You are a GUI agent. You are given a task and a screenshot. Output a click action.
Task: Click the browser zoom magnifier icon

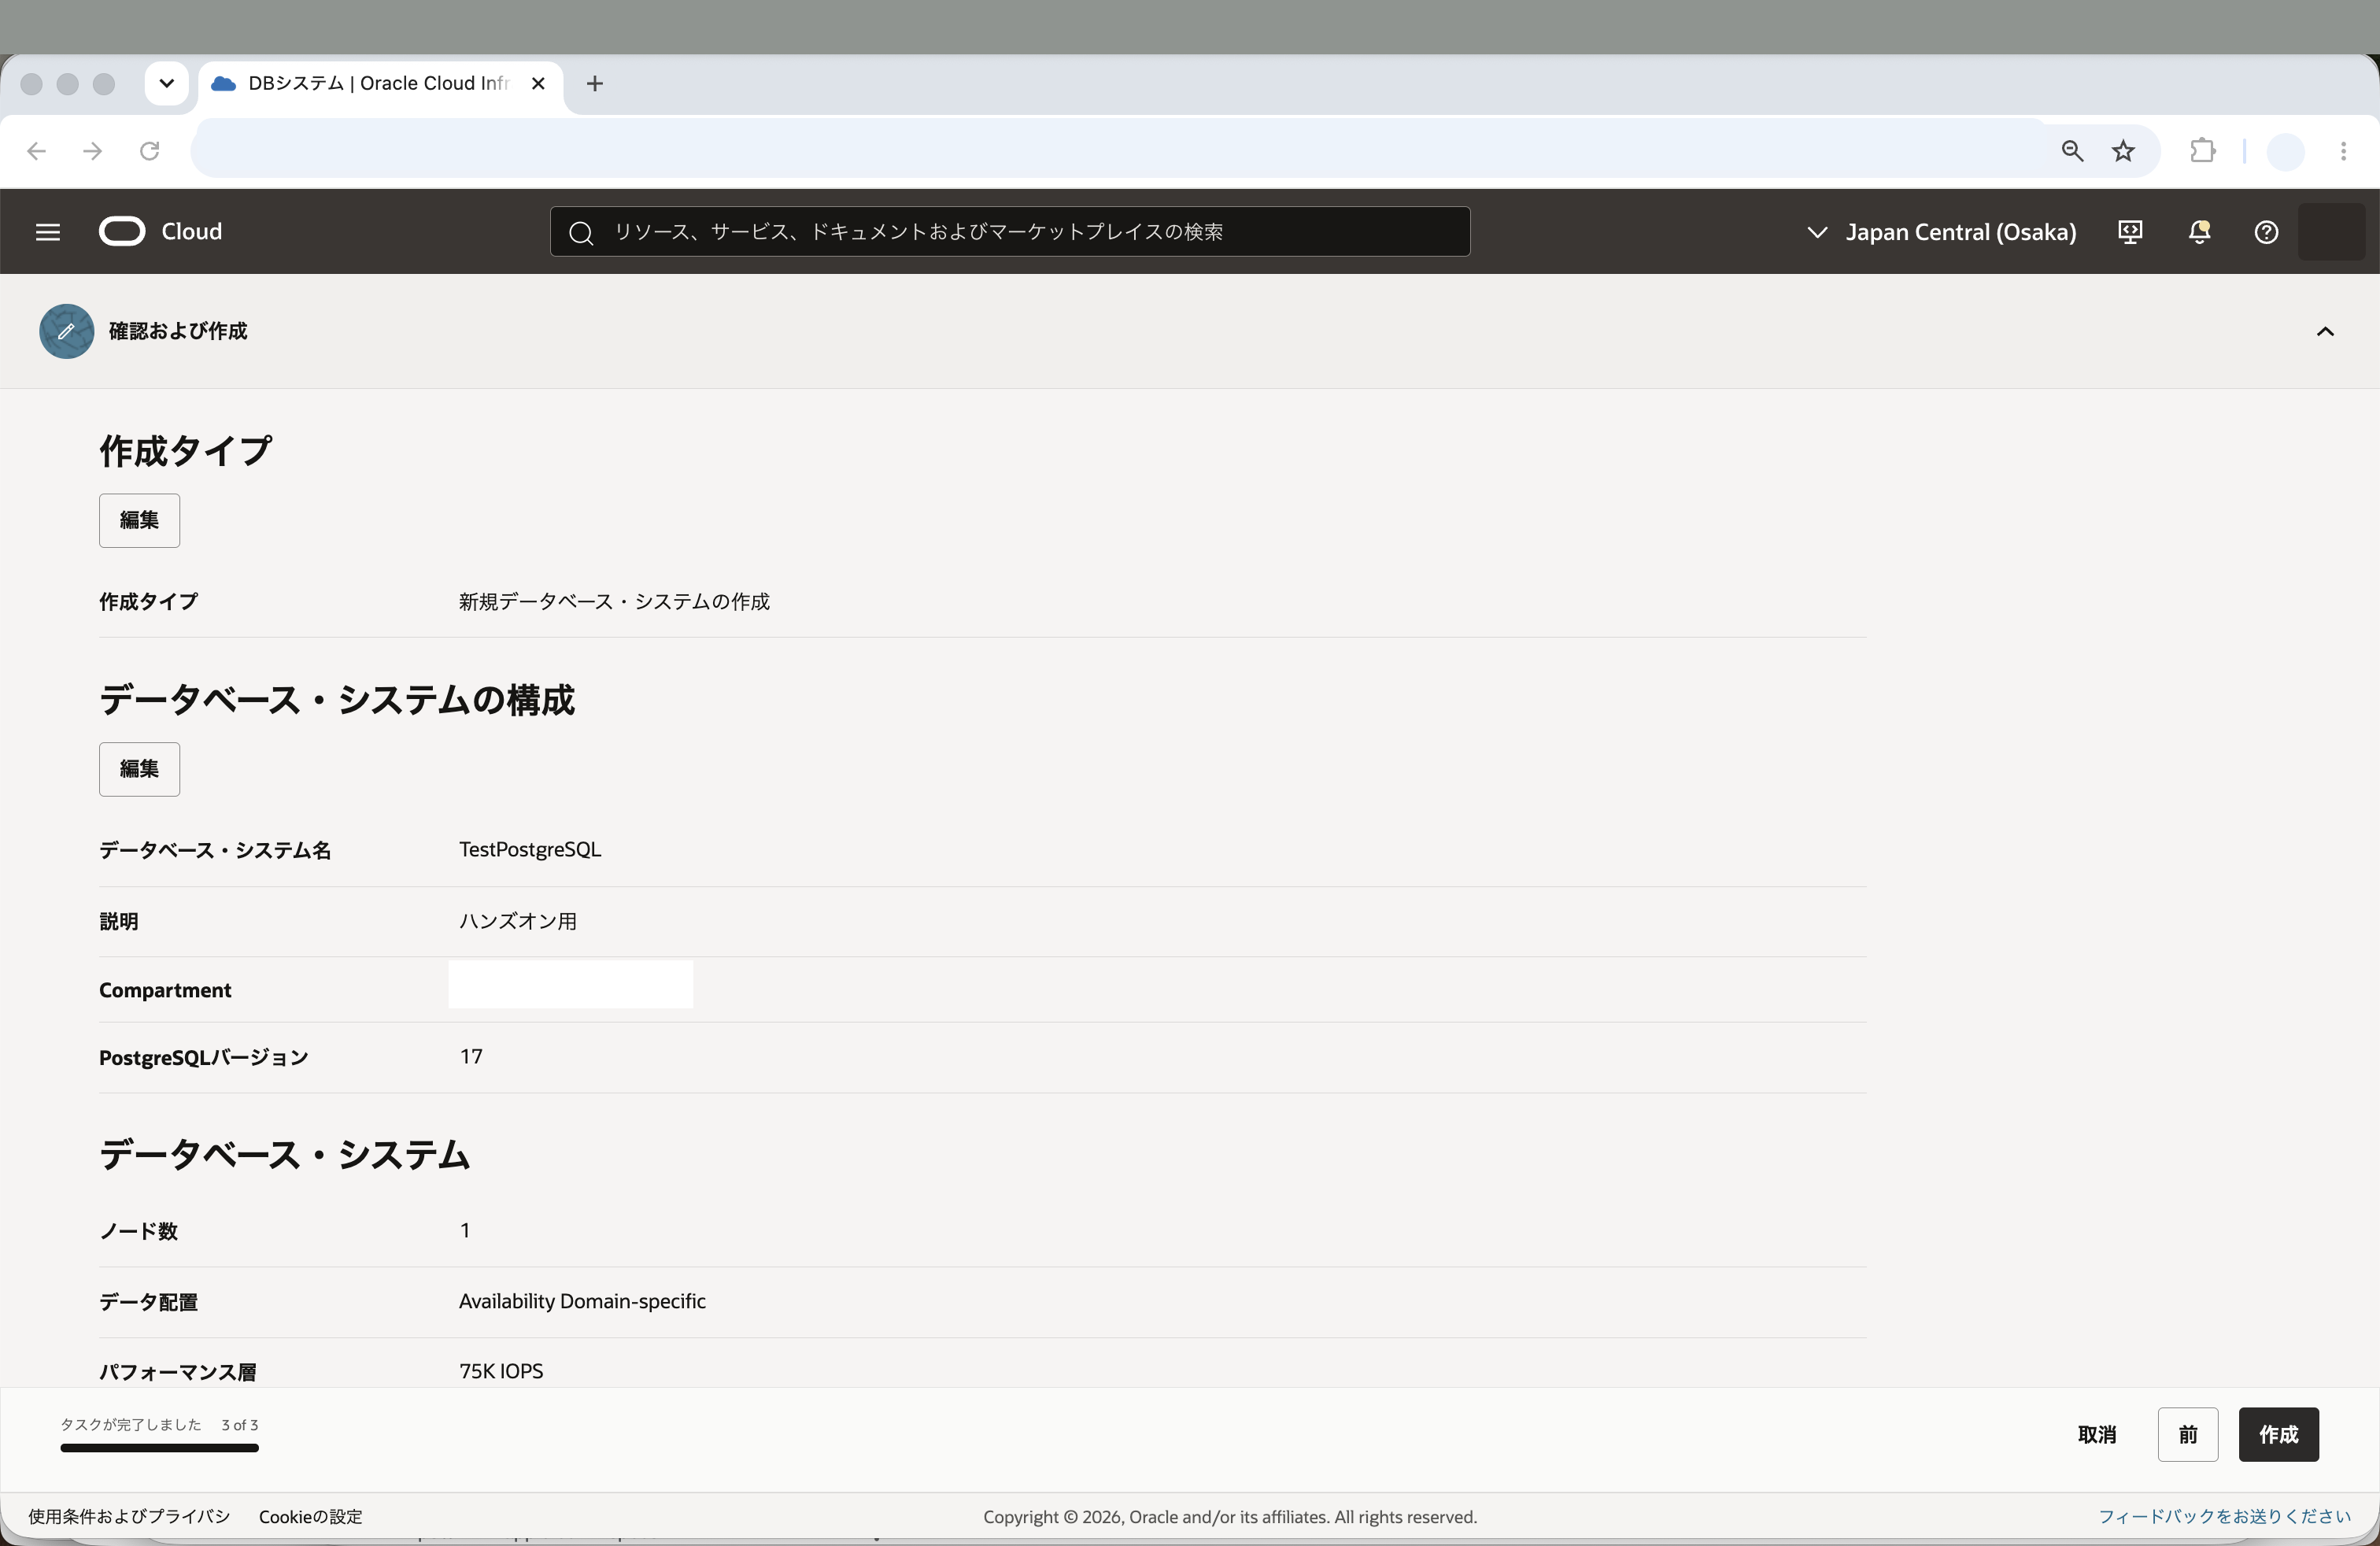2072,151
